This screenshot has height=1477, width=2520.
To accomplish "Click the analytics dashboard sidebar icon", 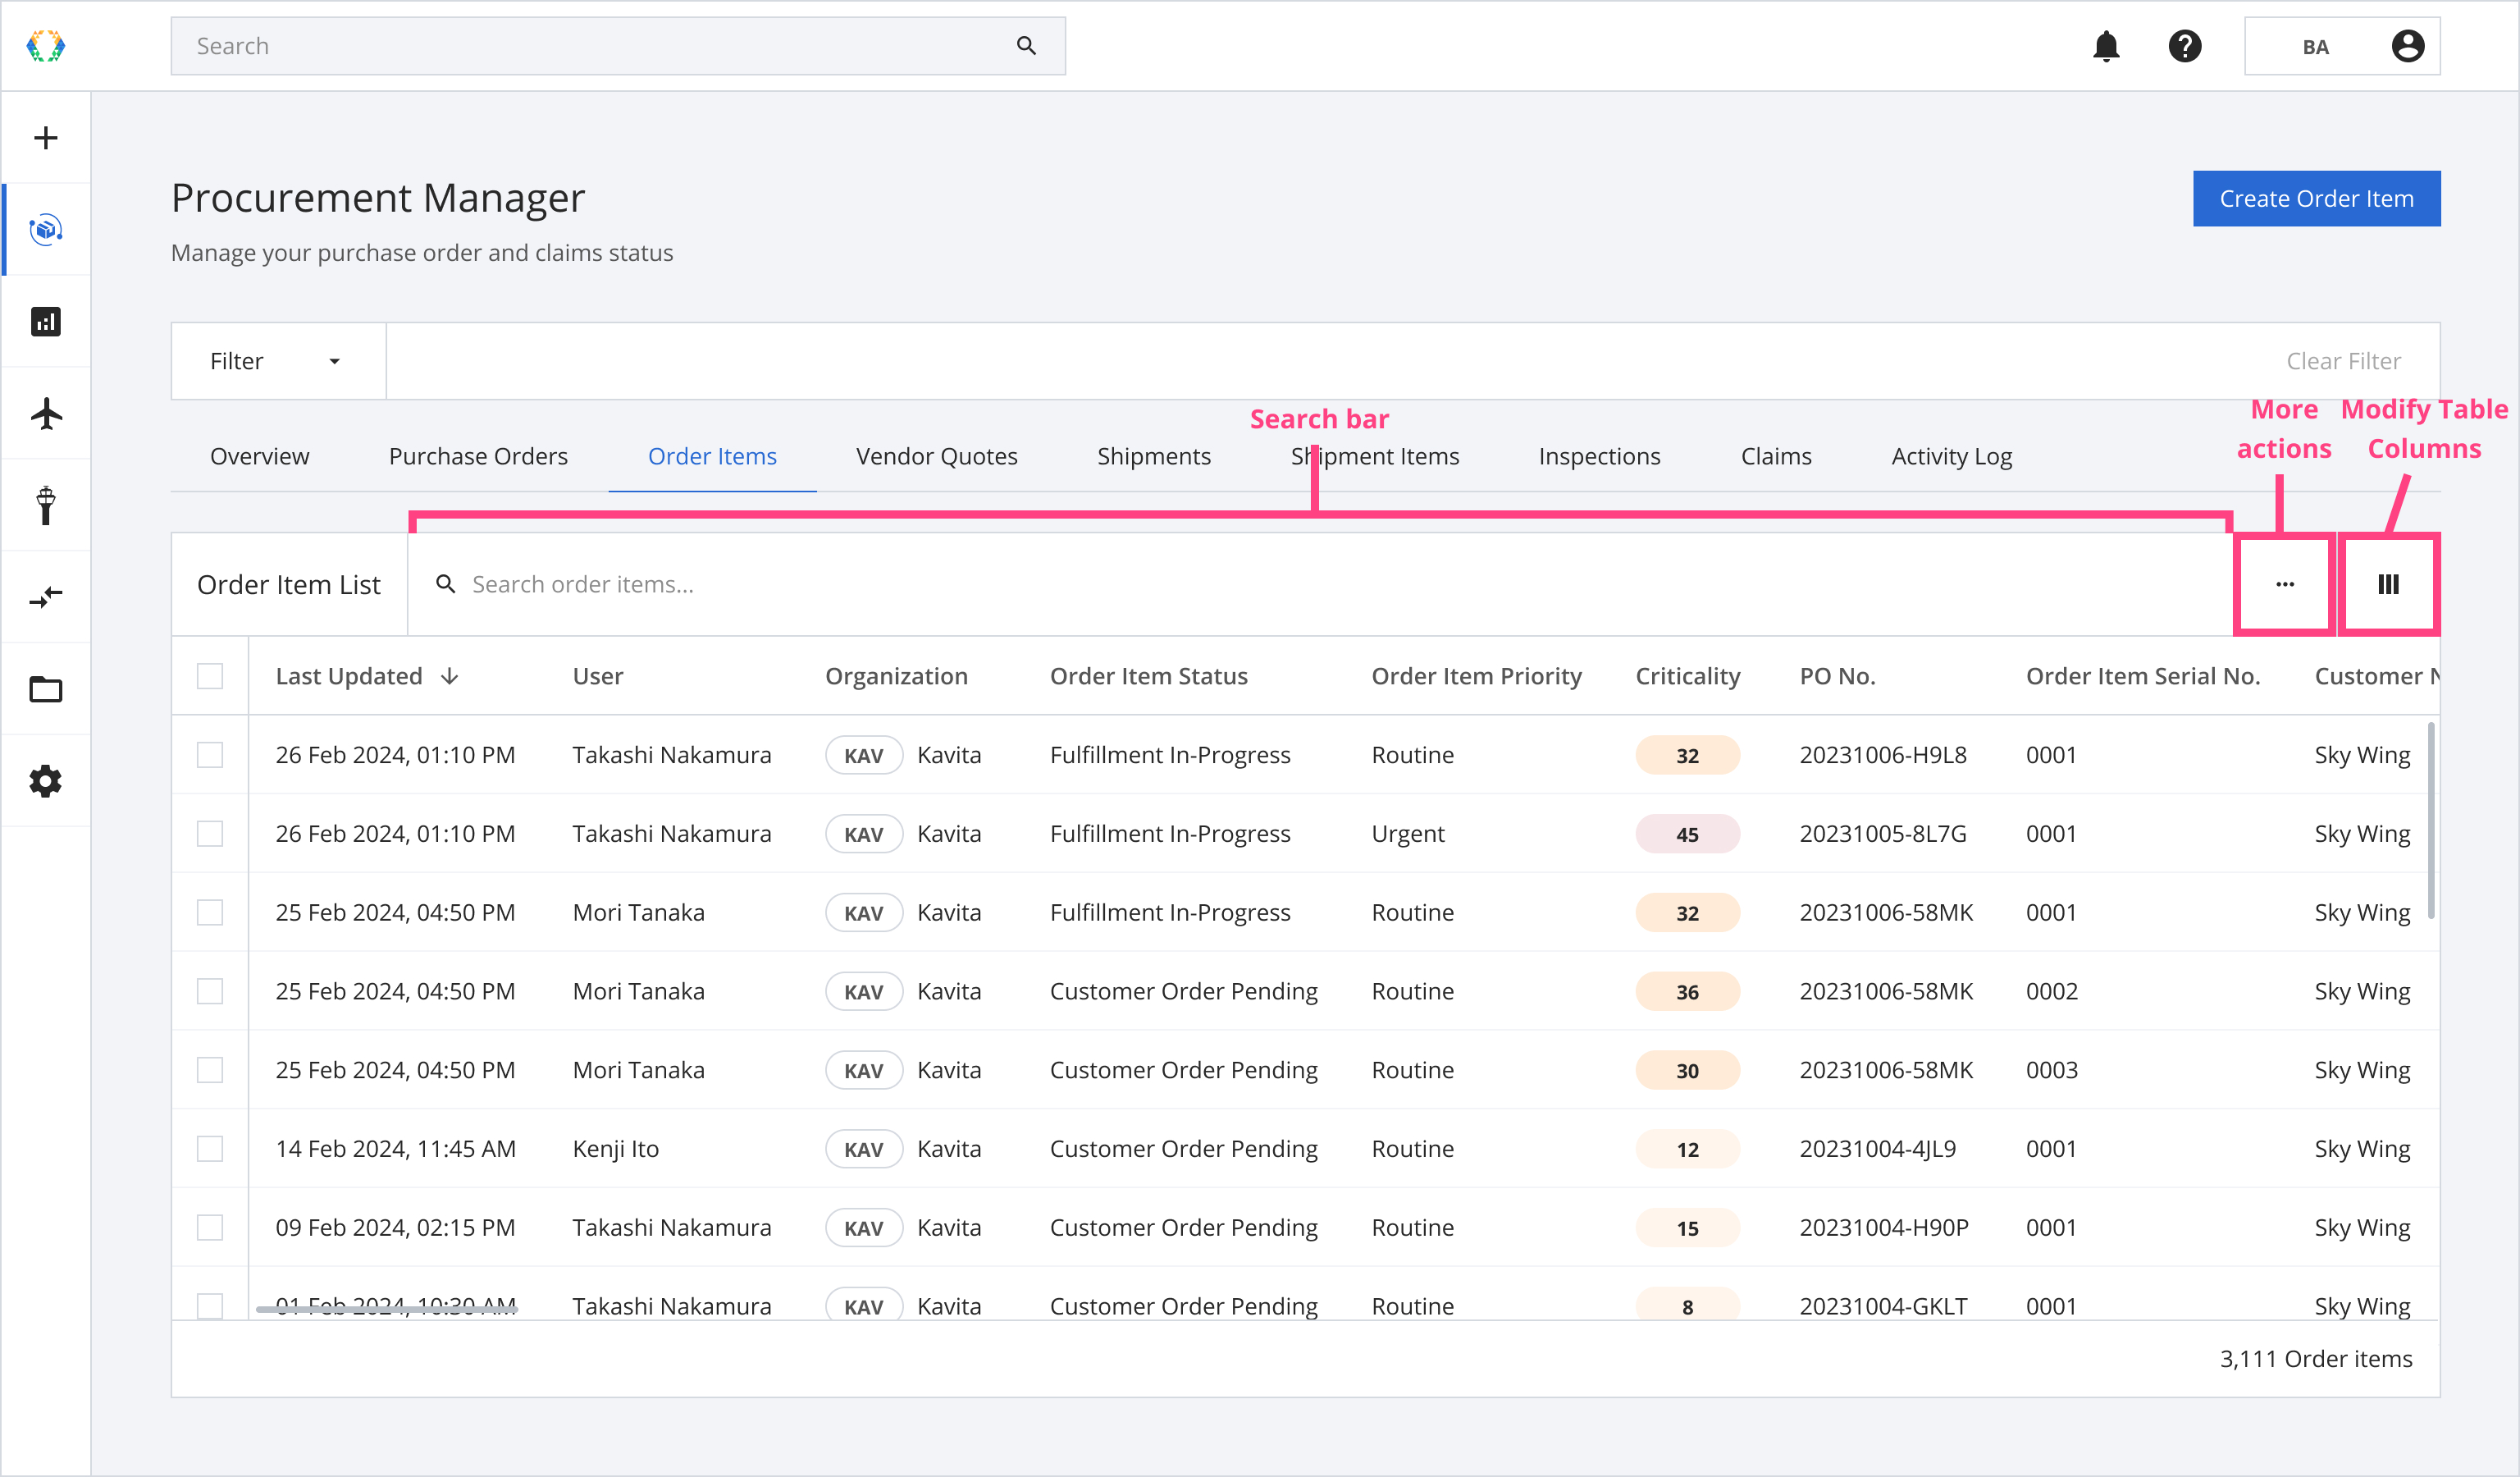I will coord(48,322).
